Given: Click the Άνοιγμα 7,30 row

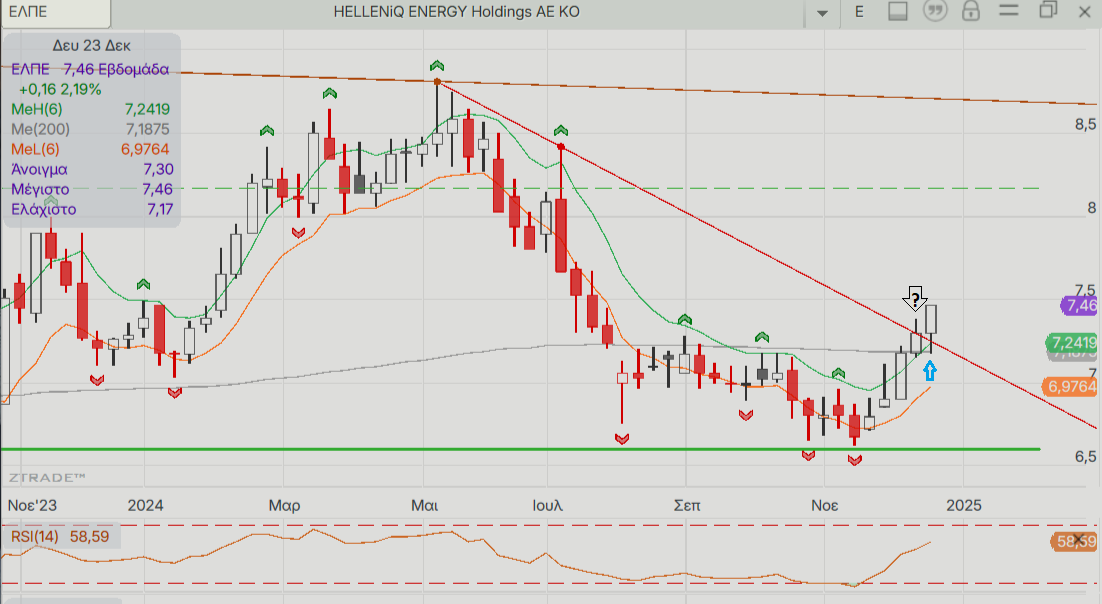Looking at the screenshot, I should click(x=91, y=169).
